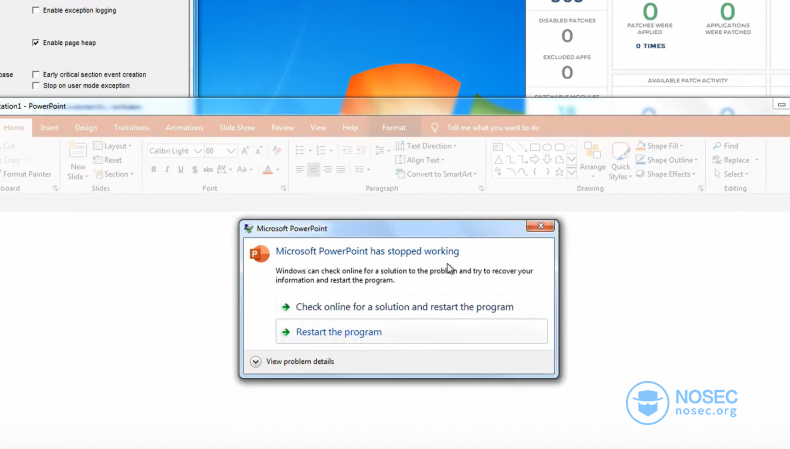
Task: Open the Review ribbon tab
Action: (x=283, y=127)
